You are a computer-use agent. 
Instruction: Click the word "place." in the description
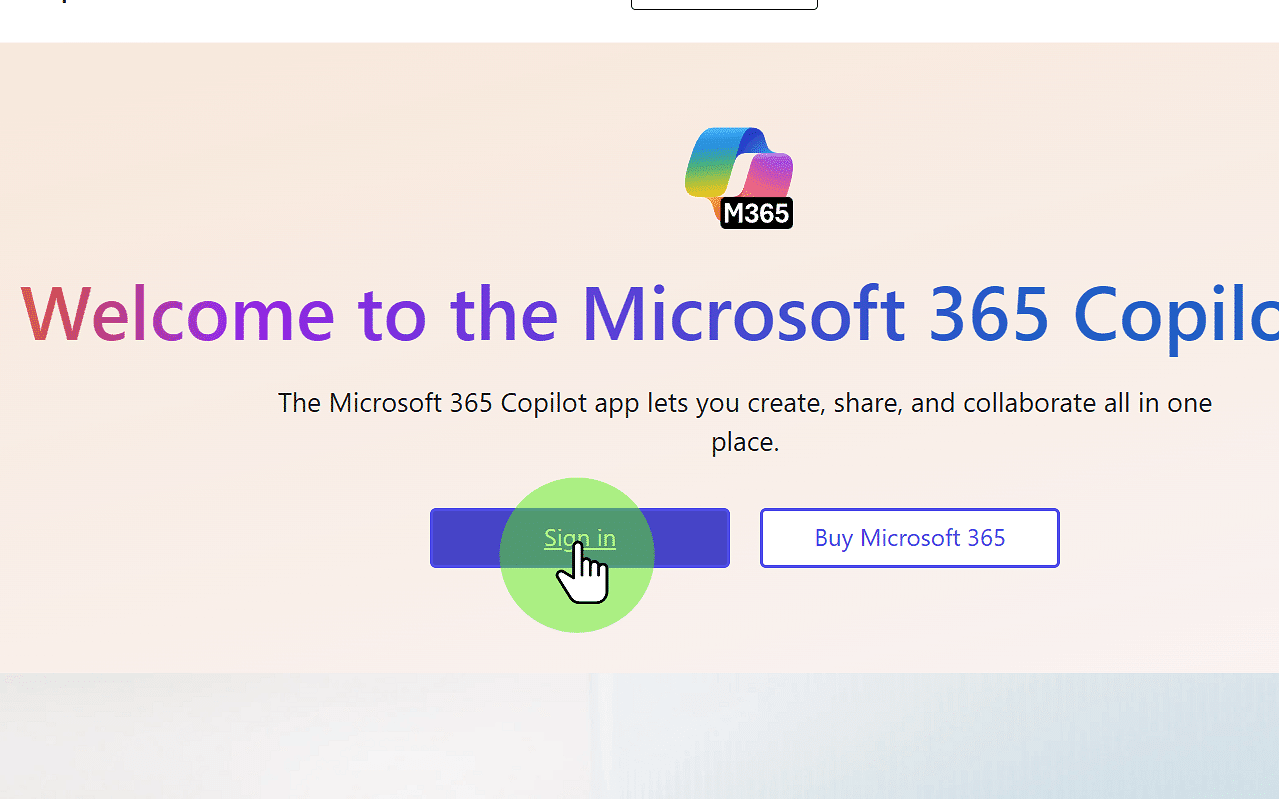click(x=745, y=442)
